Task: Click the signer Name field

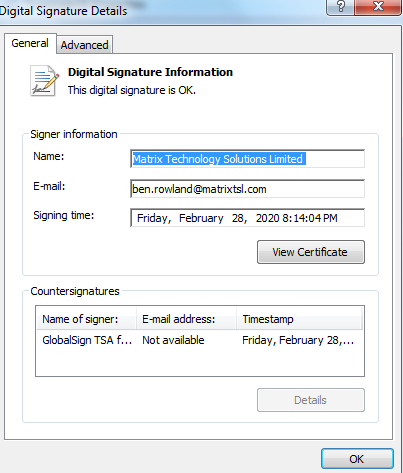Action: (247, 159)
